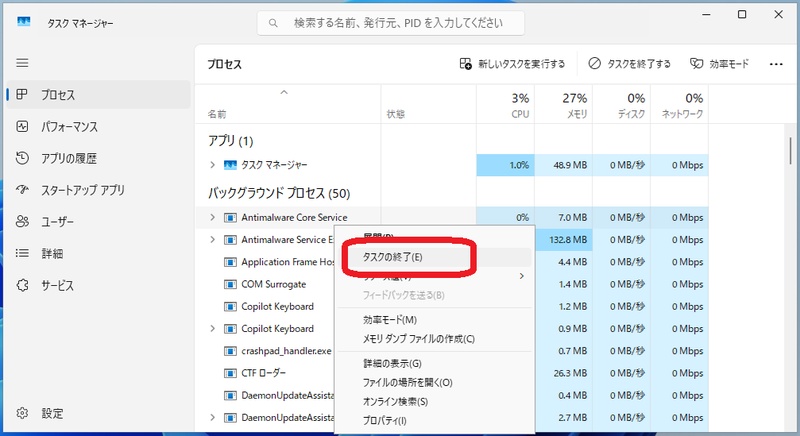Click the アプリの履歴 clock icon
800x436 pixels.
pos(22,158)
